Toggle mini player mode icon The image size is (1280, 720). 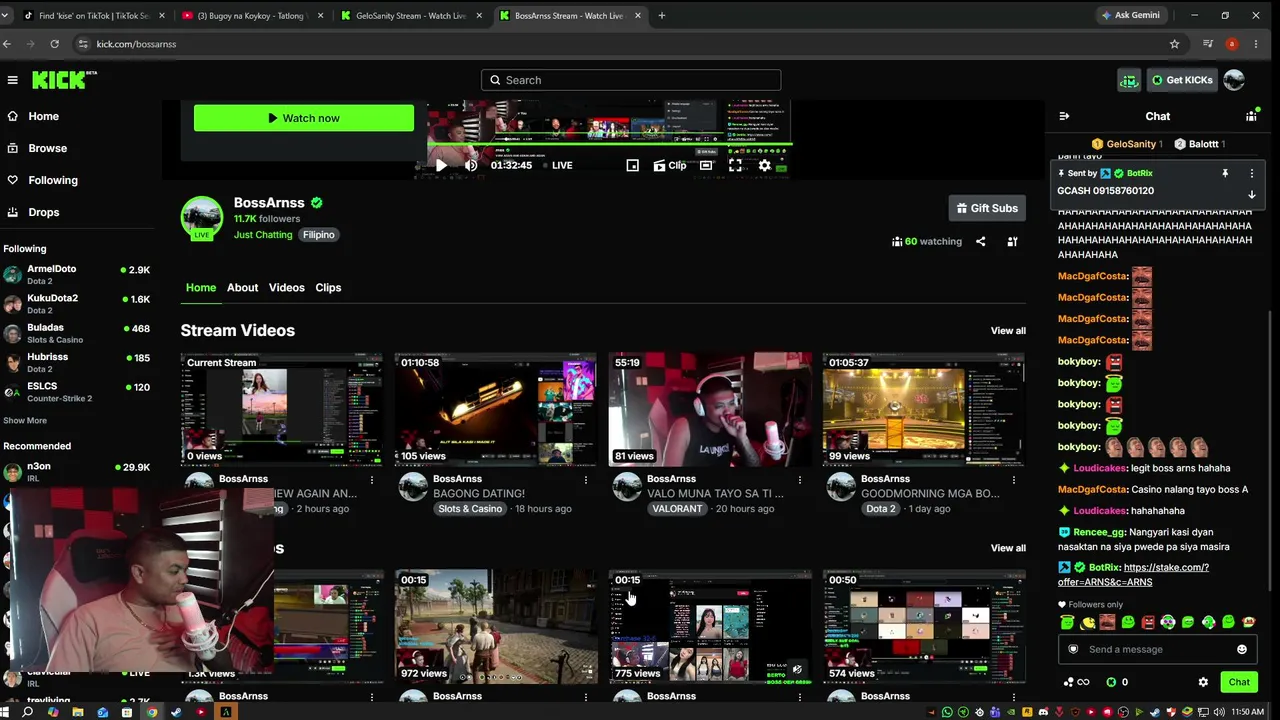(633, 165)
